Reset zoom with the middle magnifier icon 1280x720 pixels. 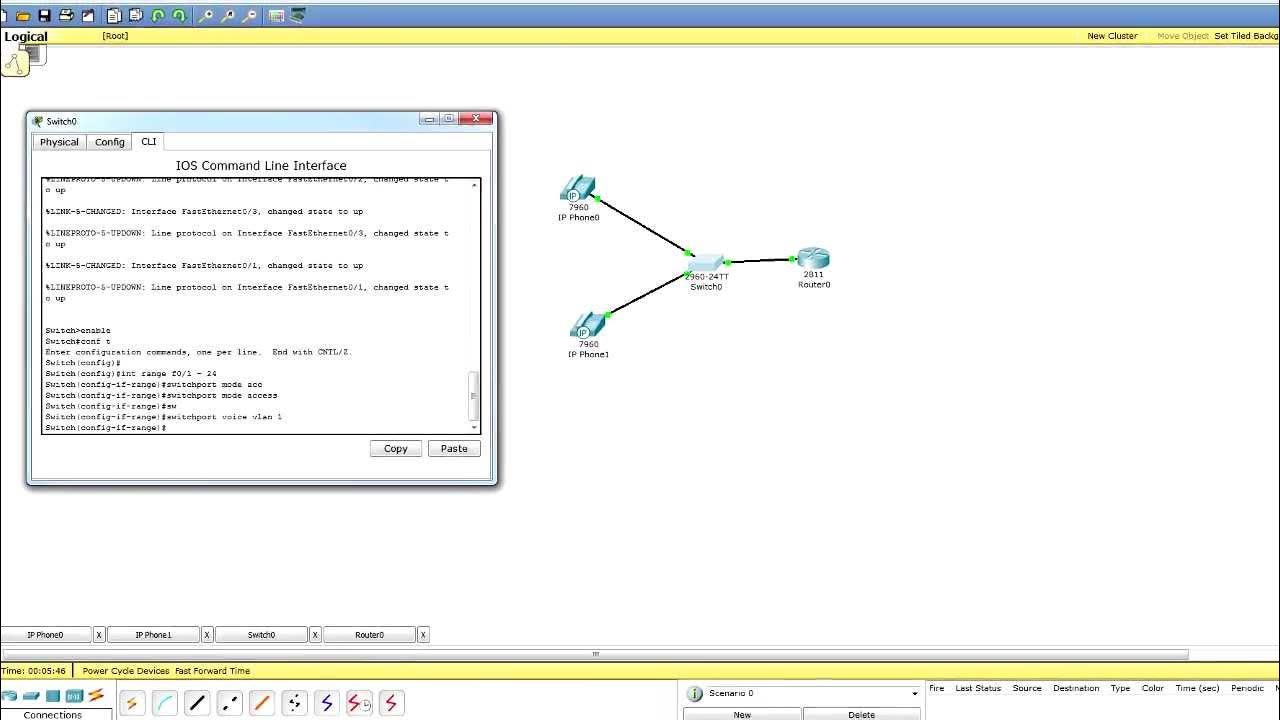pos(228,16)
